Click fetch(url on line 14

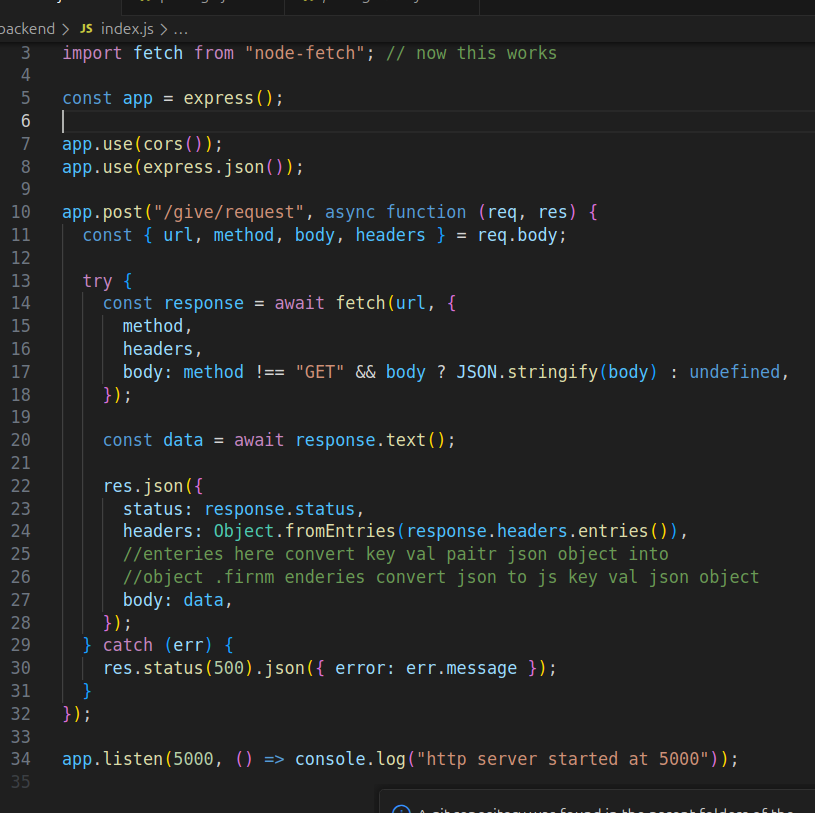380,303
